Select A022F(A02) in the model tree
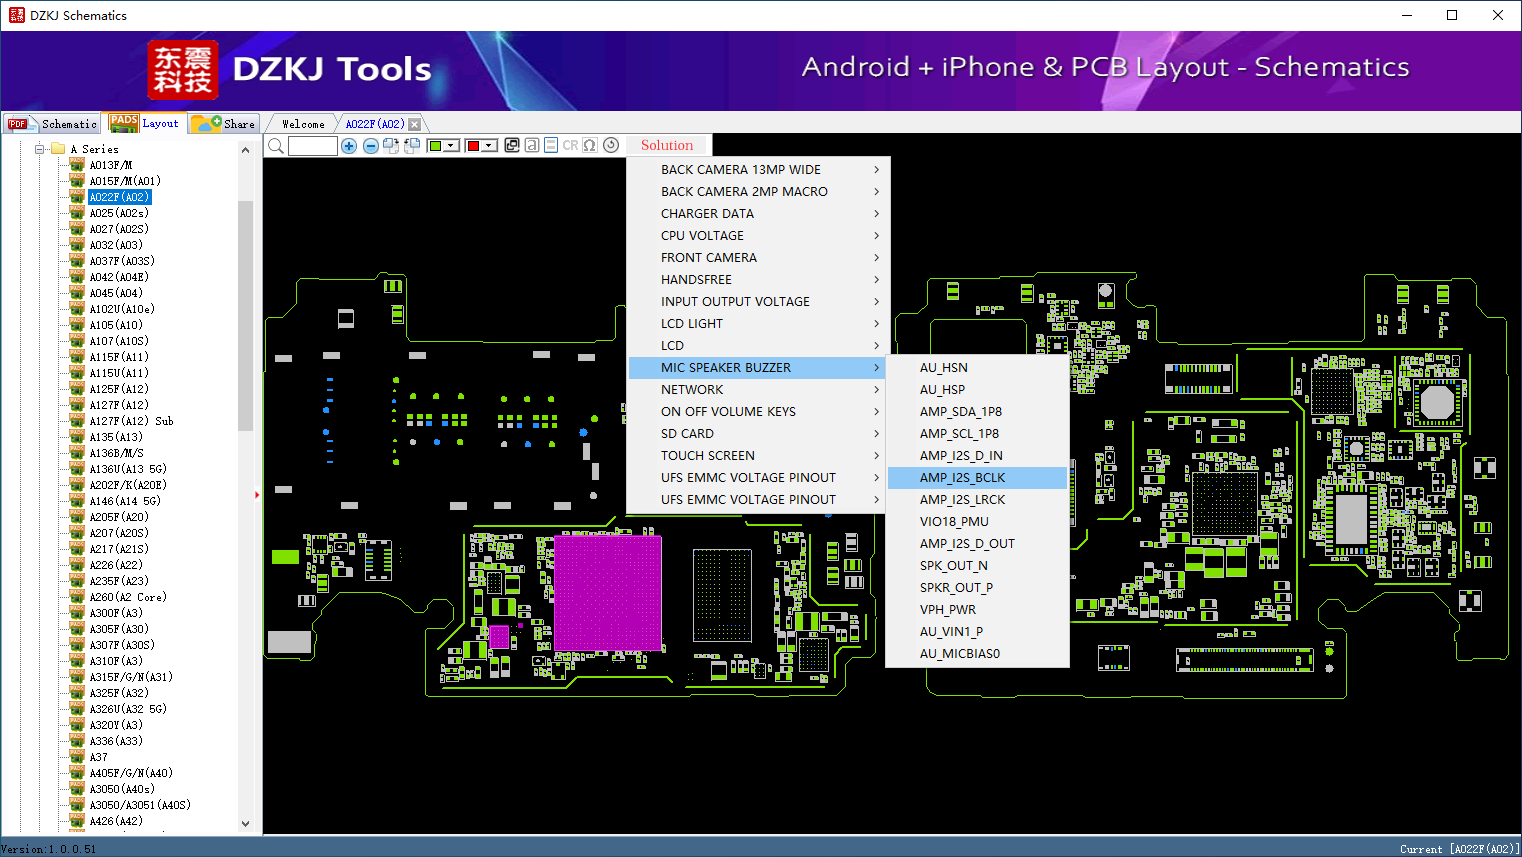This screenshot has width=1522, height=857. click(x=120, y=197)
